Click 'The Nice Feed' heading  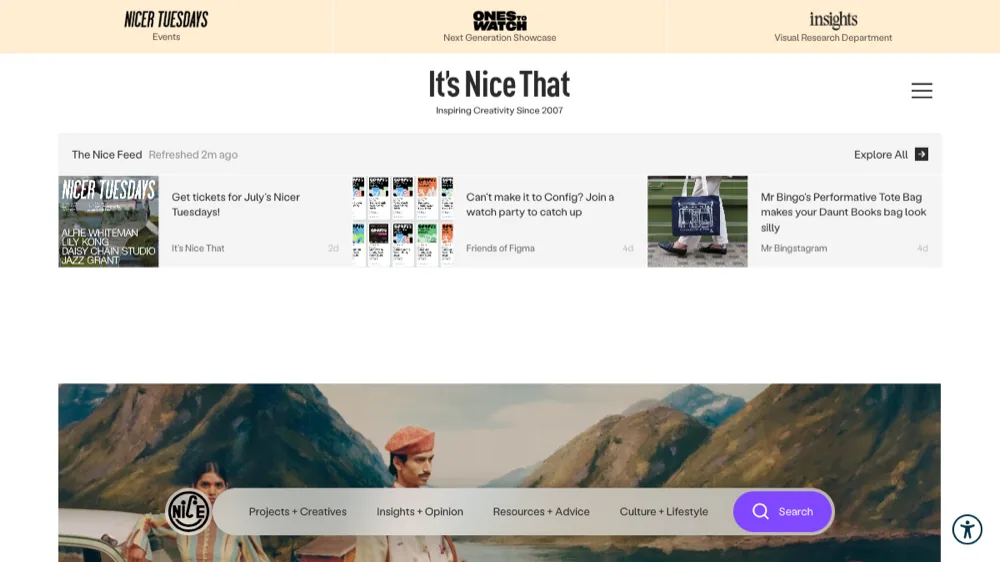[x=107, y=154]
